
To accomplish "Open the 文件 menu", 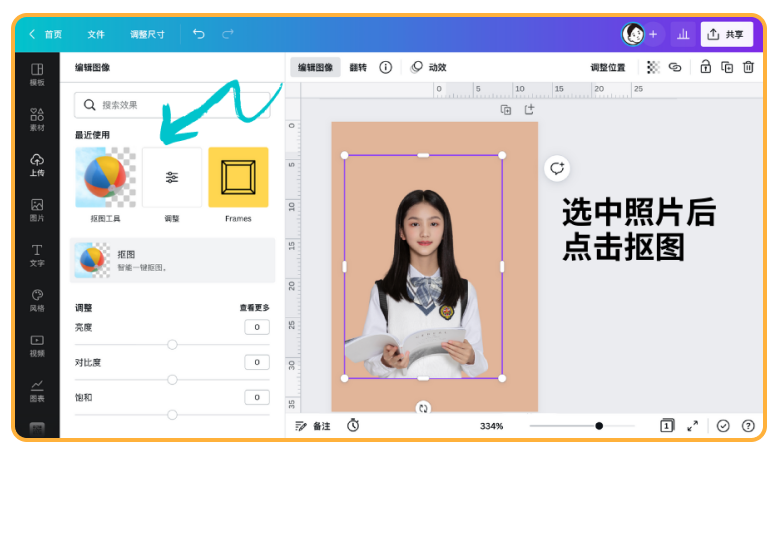I will click(x=96, y=34).
